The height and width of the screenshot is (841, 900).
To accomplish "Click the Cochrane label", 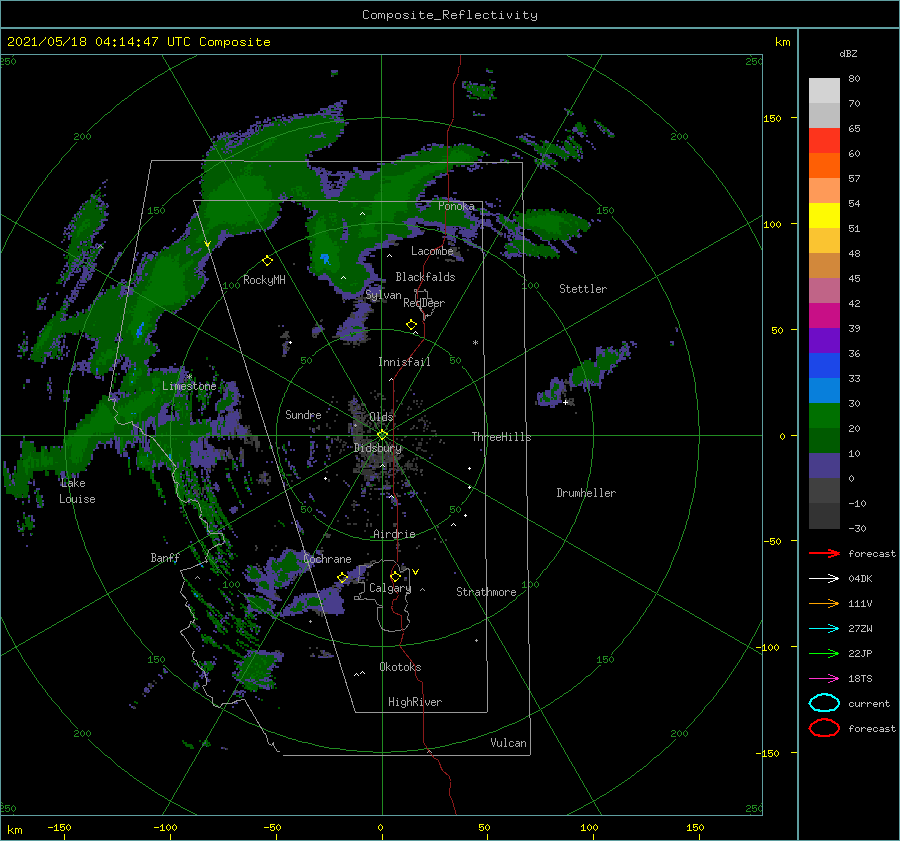I will [327, 559].
